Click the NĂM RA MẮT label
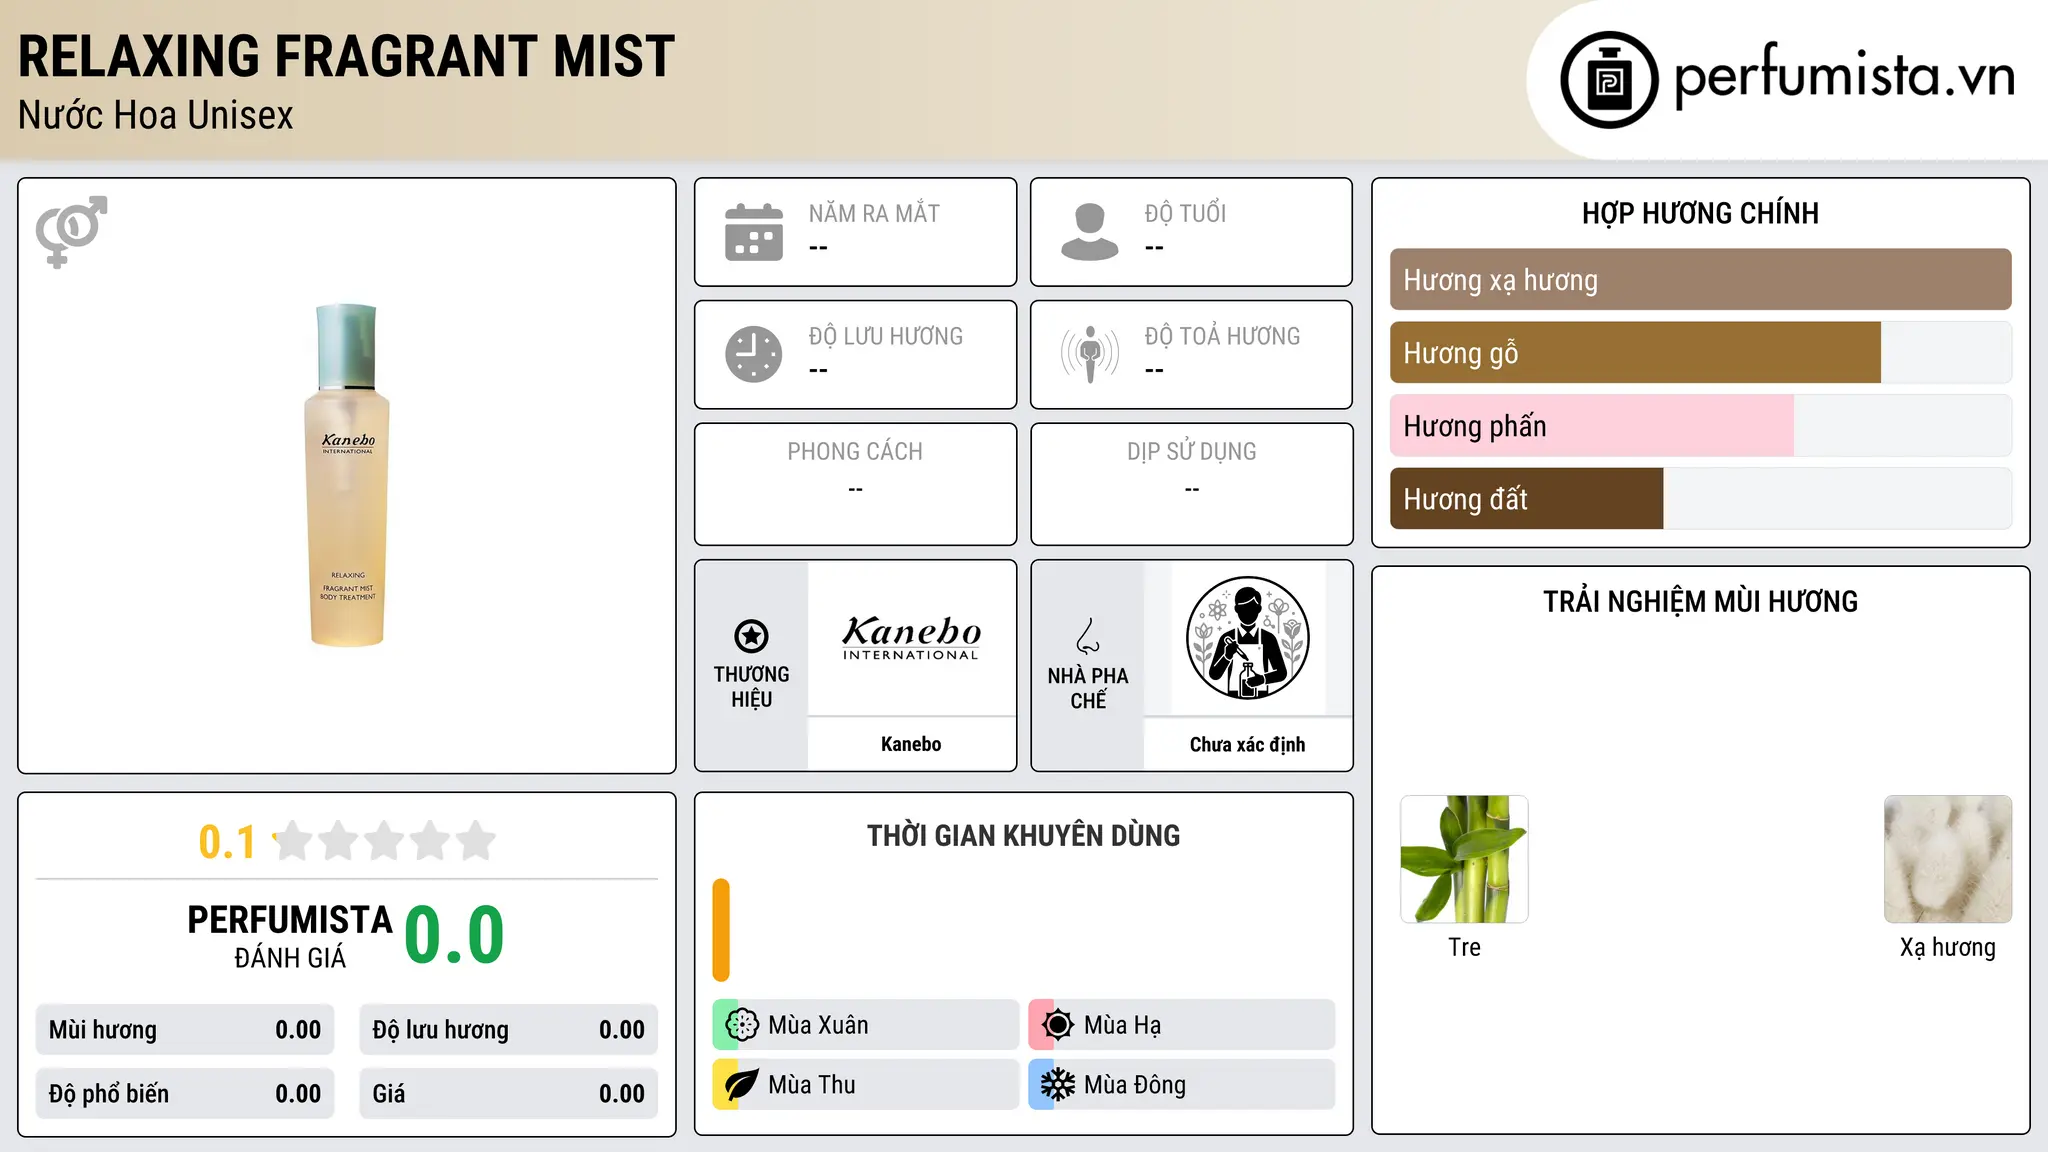 (x=874, y=213)
